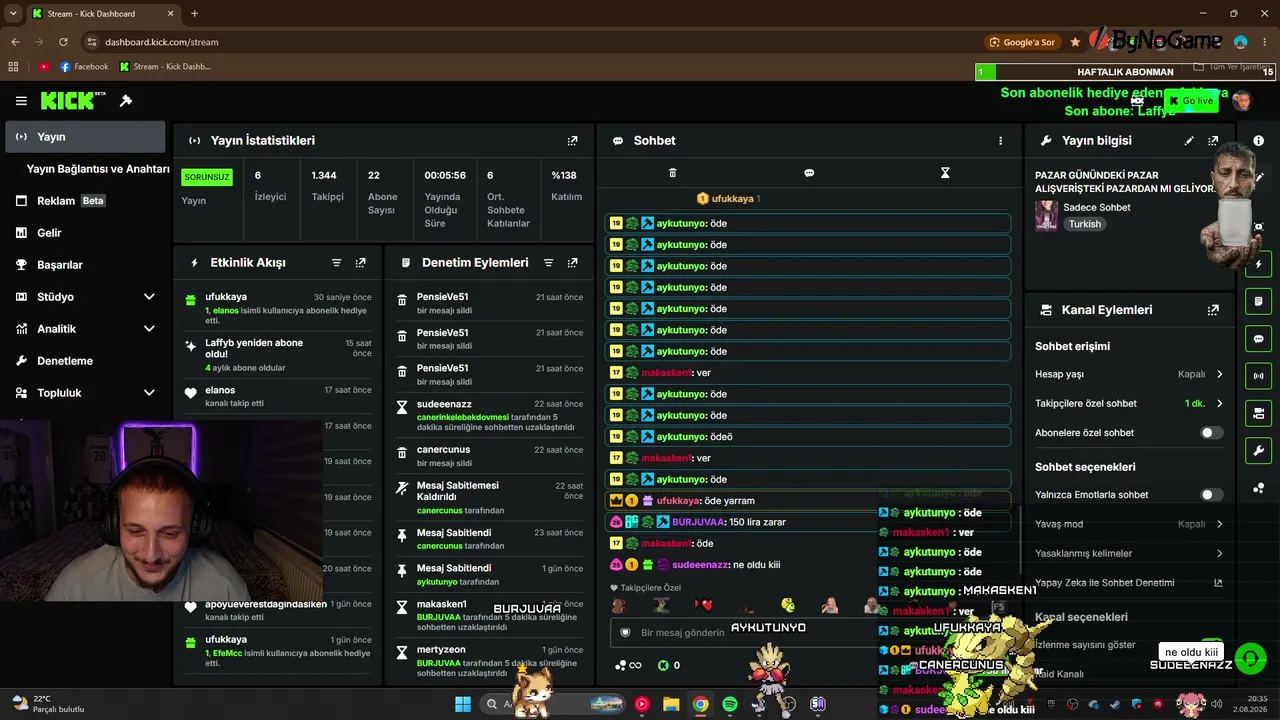Click the broadcast signal icon in right sidebar
Screen dimensions: 1280x720
(1258, 376)
